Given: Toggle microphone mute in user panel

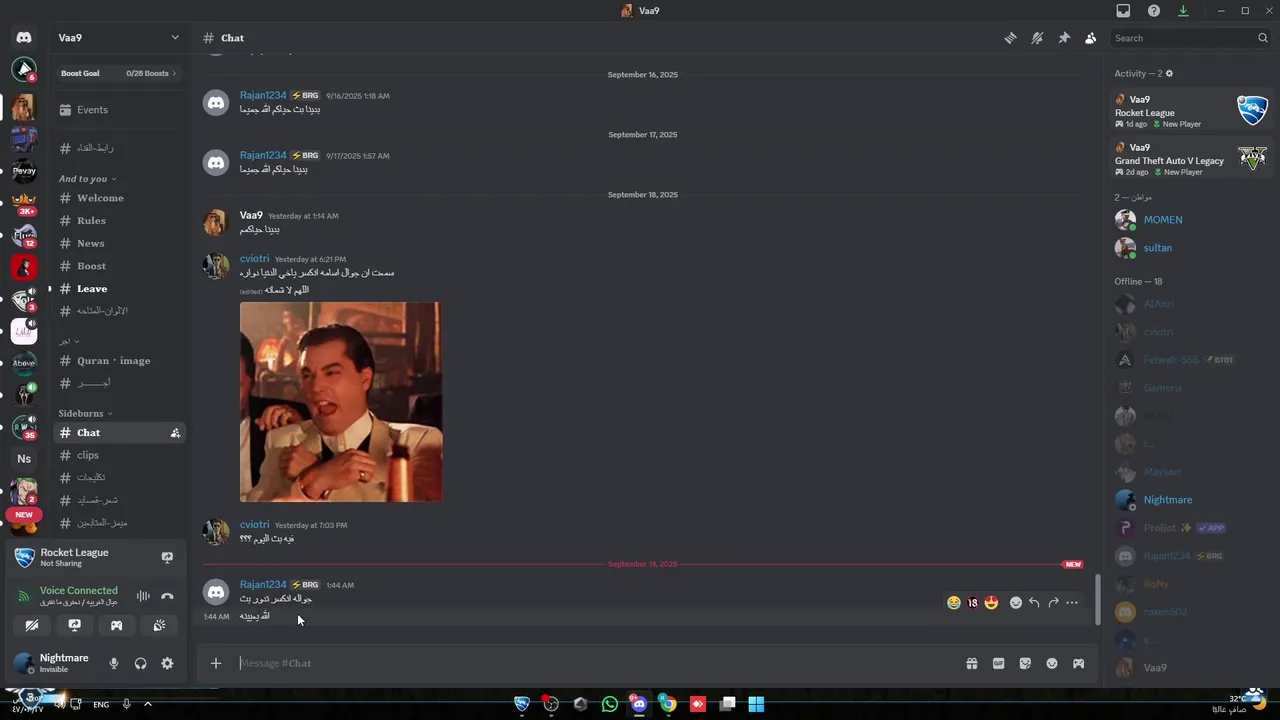Looking at the screenshot, I should tap(114, 663).
